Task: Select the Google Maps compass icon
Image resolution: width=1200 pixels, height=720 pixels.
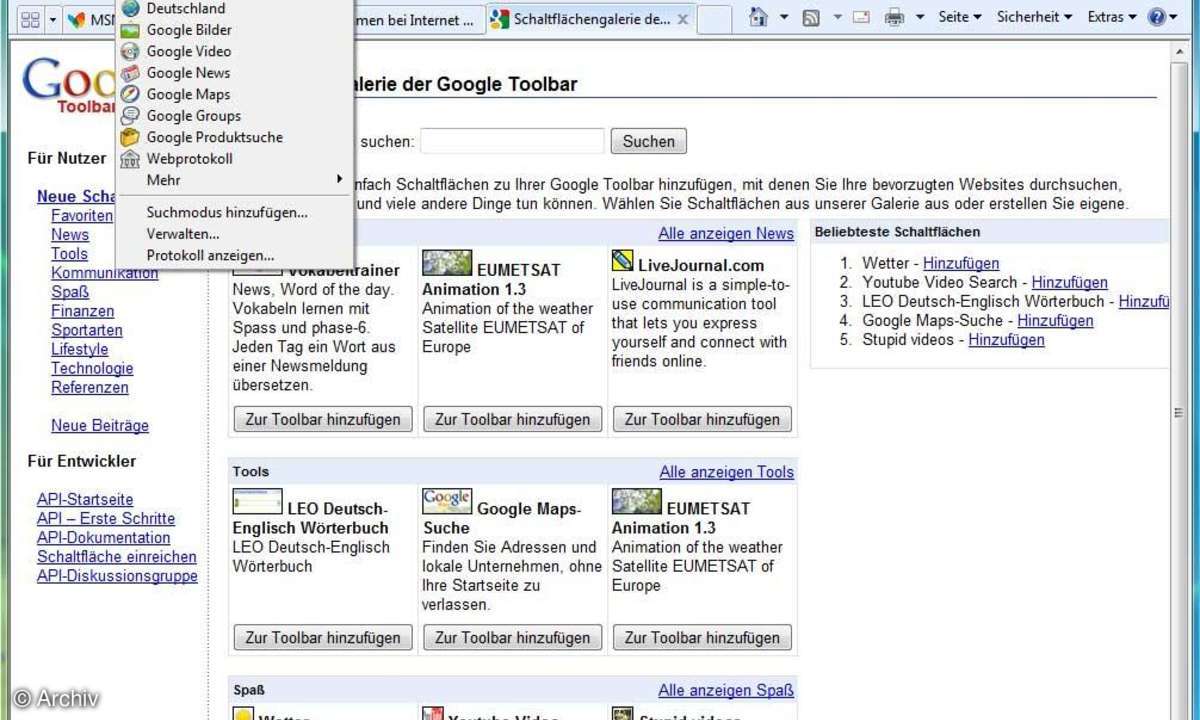Action: (x=130, y=94)
